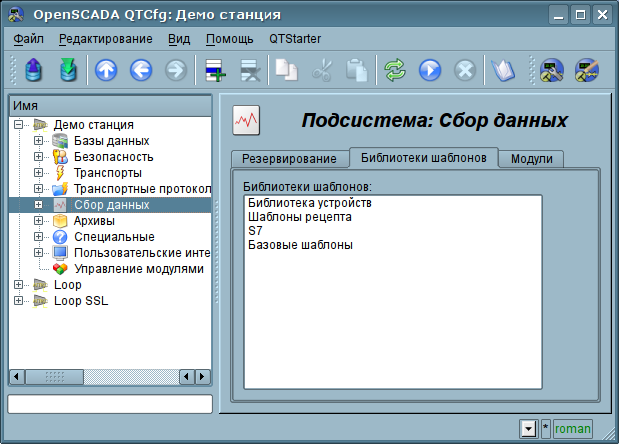Screen dimensions: 619x444
Task: Select Управление модулями tree item
Action: pos(139,269)
